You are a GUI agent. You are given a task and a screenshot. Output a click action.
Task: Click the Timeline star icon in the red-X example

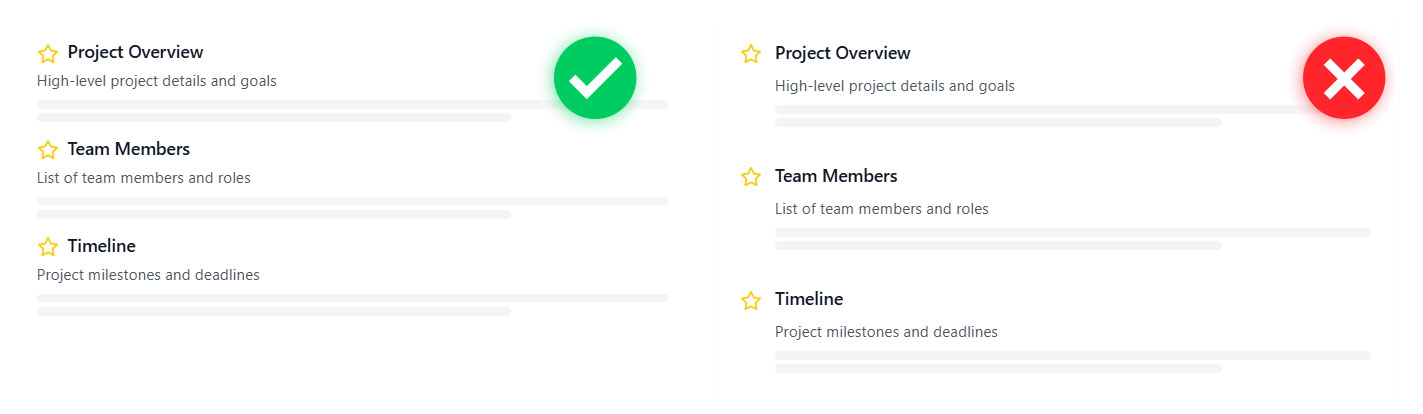point(751,300)
